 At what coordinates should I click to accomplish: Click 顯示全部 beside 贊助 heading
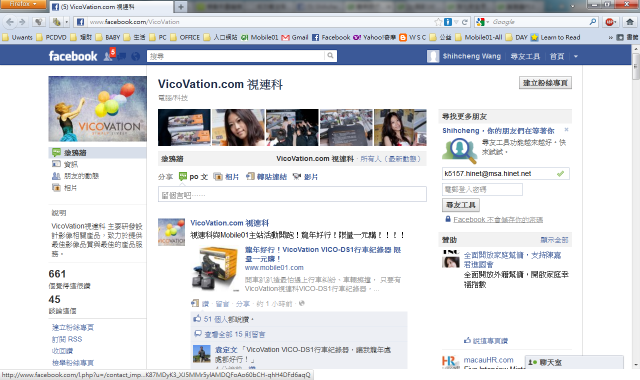[x=554, y=240]
